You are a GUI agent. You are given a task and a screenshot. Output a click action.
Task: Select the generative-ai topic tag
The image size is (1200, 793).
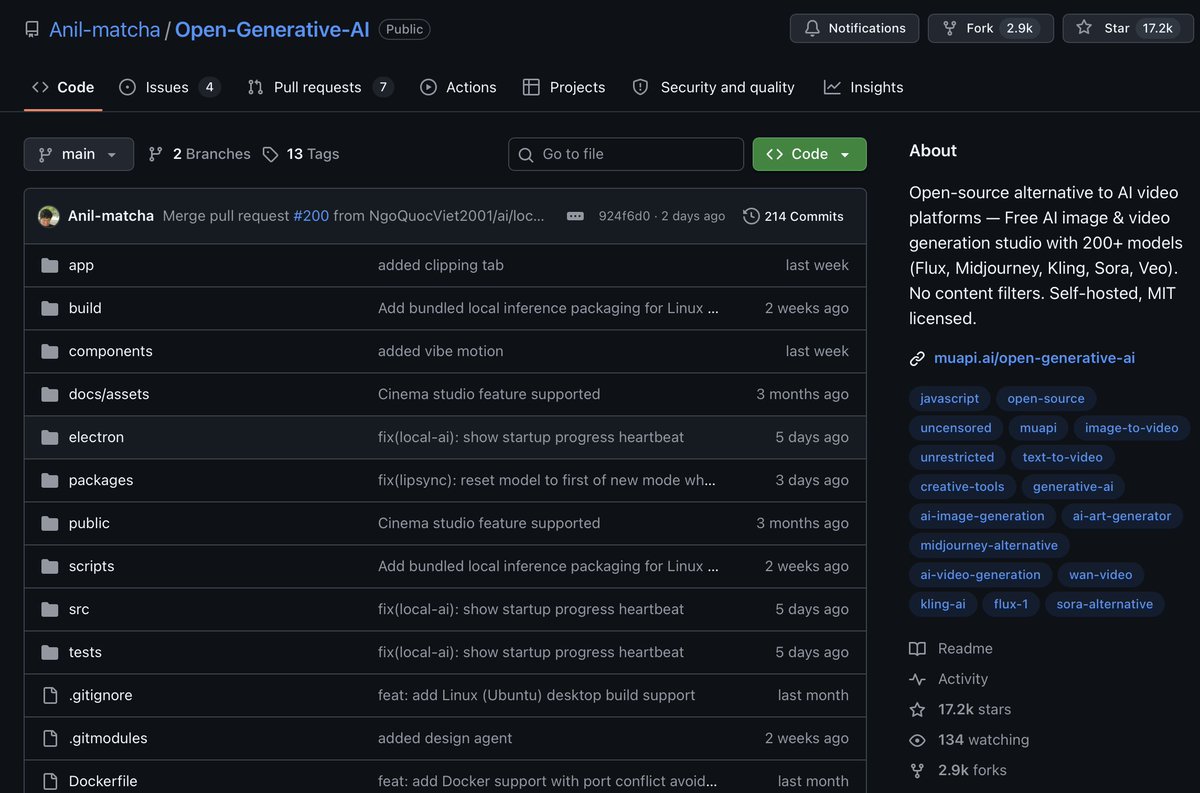(x=1073, y=486)
